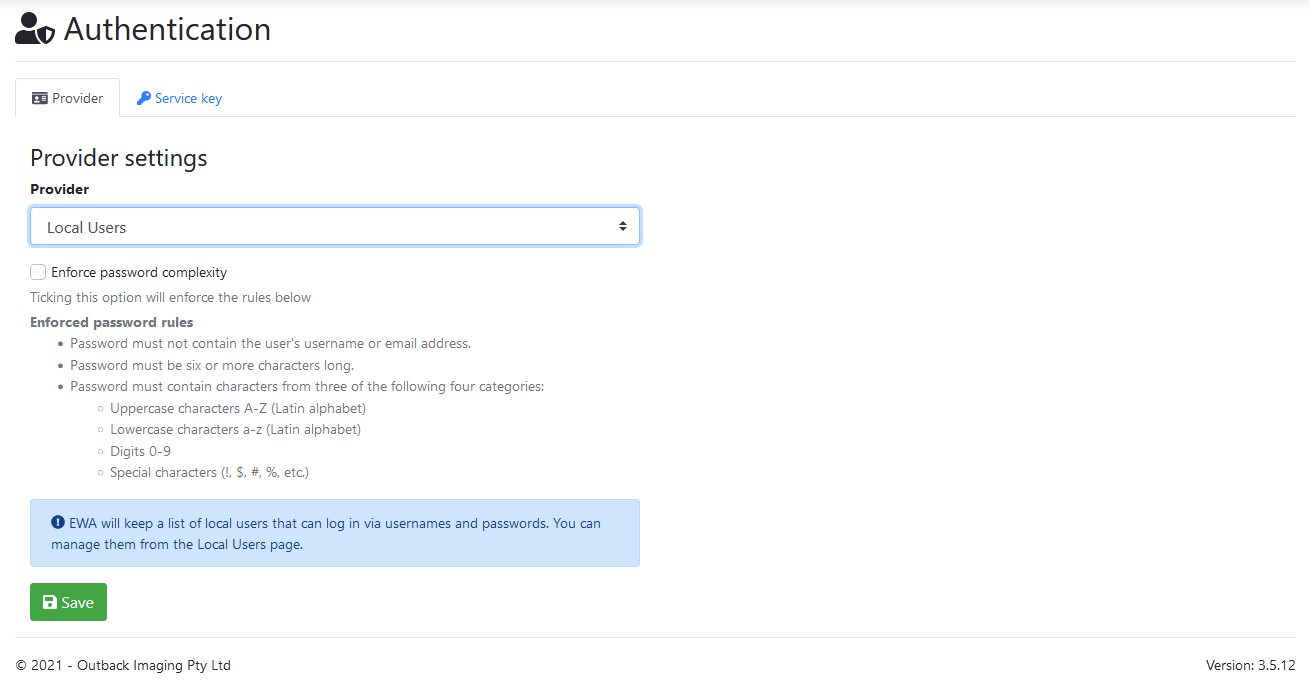This screenshot has height=696, width=1309.
Task: Click the Version 3.5.12 footer text
Action: pos(1250,665)
